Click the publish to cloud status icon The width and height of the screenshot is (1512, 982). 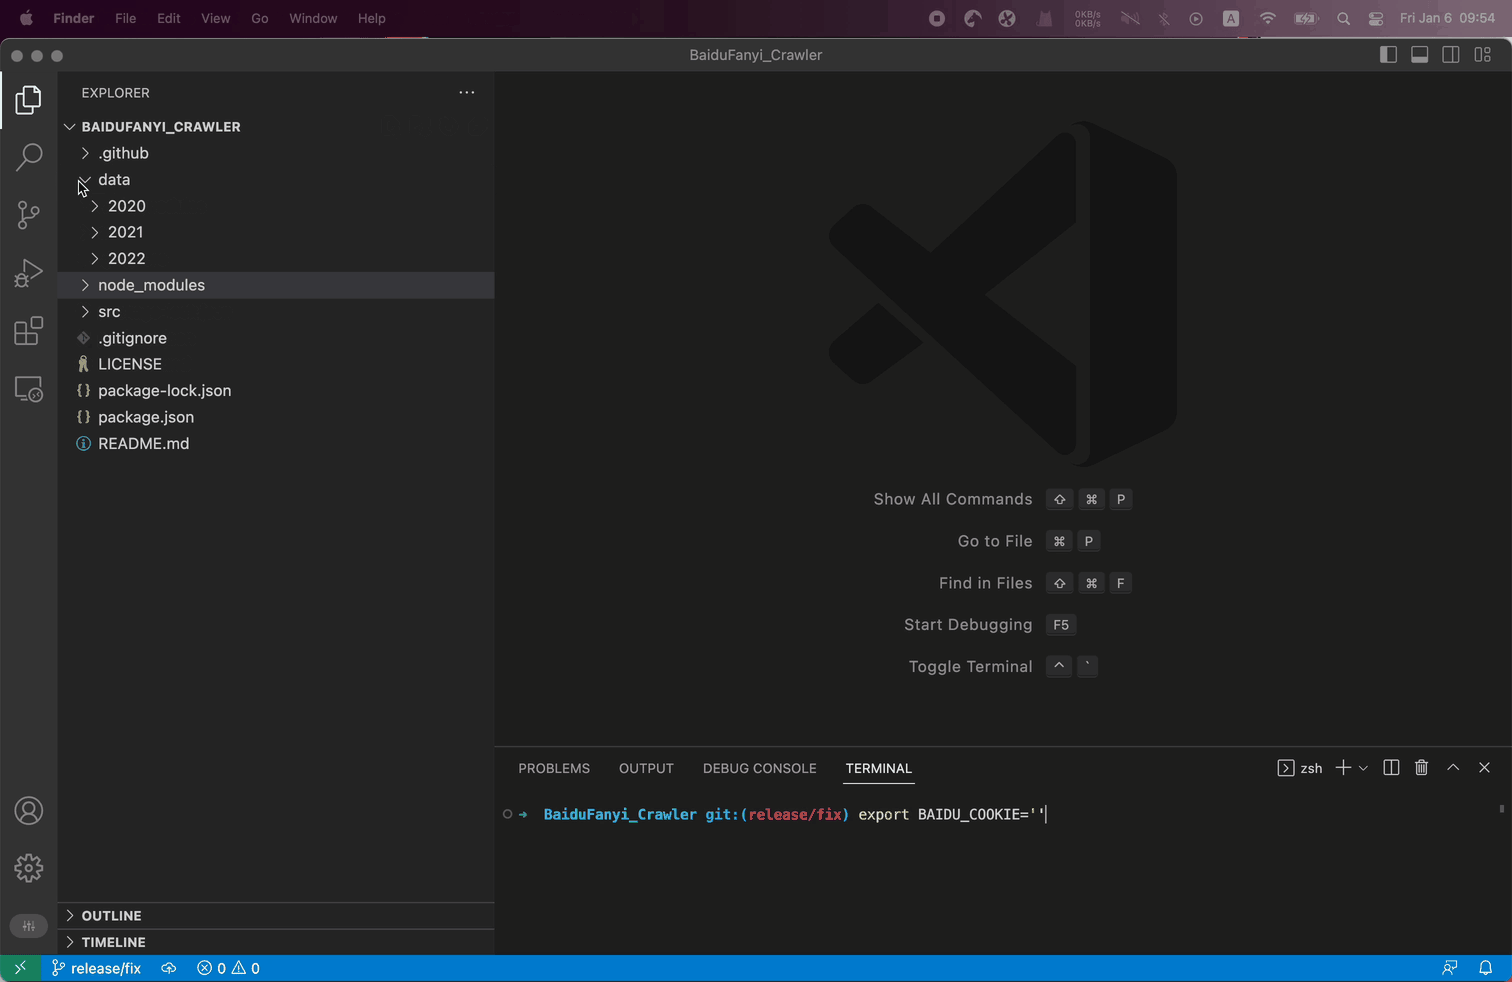click(x=169, y=968)
